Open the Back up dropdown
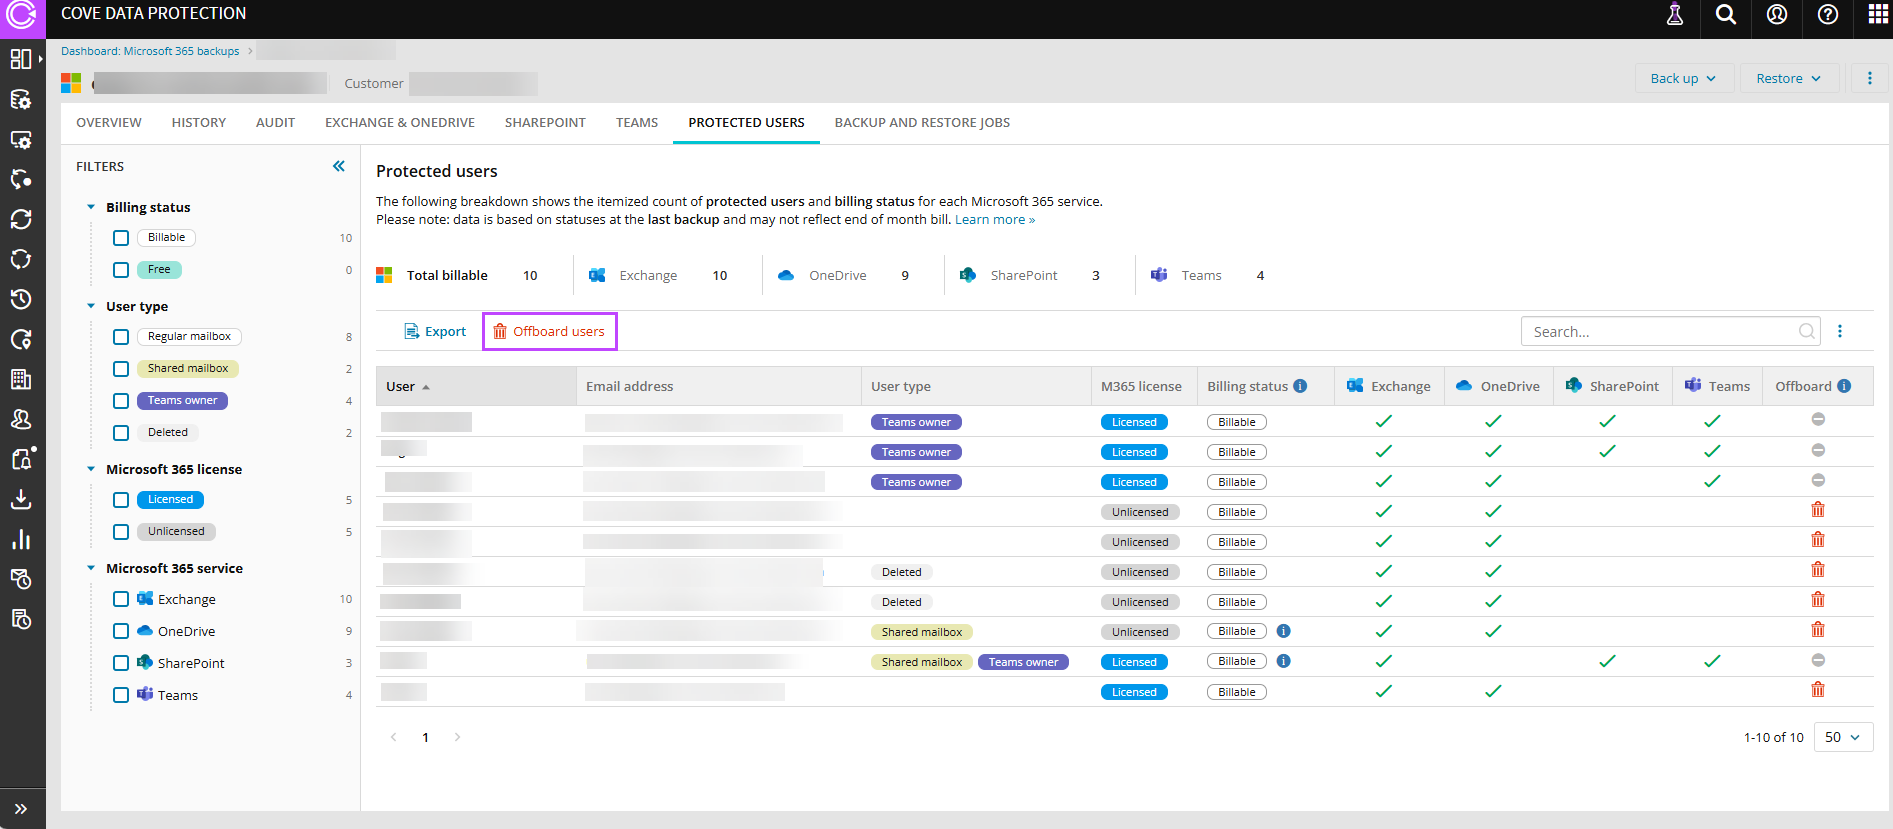 point(1682,79)
